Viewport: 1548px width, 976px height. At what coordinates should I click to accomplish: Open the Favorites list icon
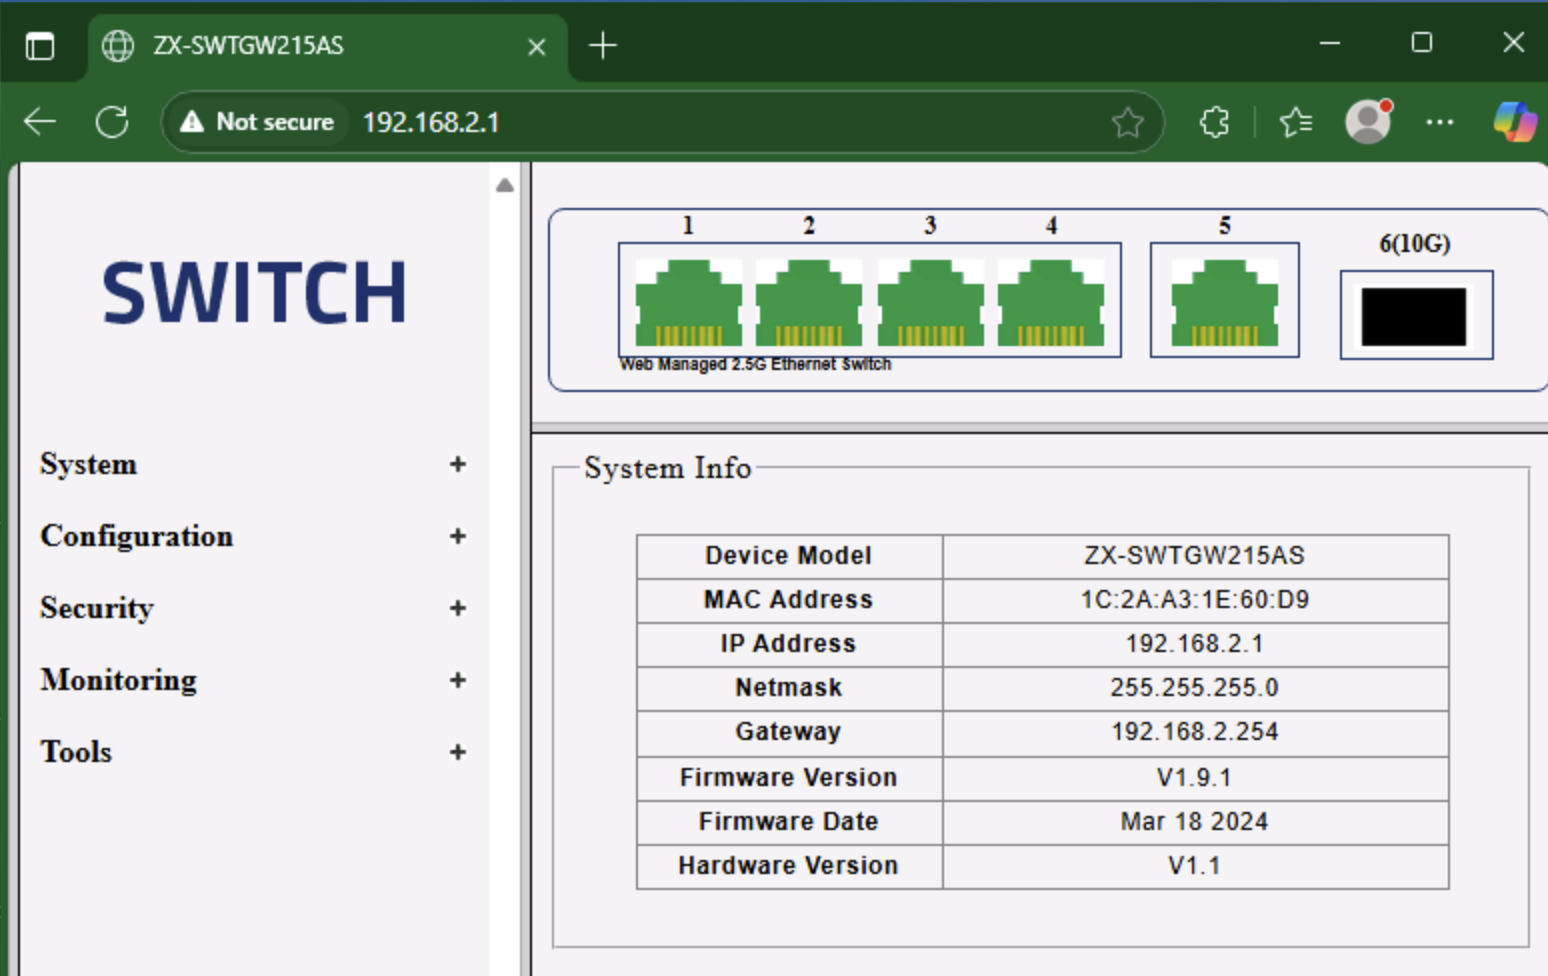pyautogui.click(x=1296, y=122)
